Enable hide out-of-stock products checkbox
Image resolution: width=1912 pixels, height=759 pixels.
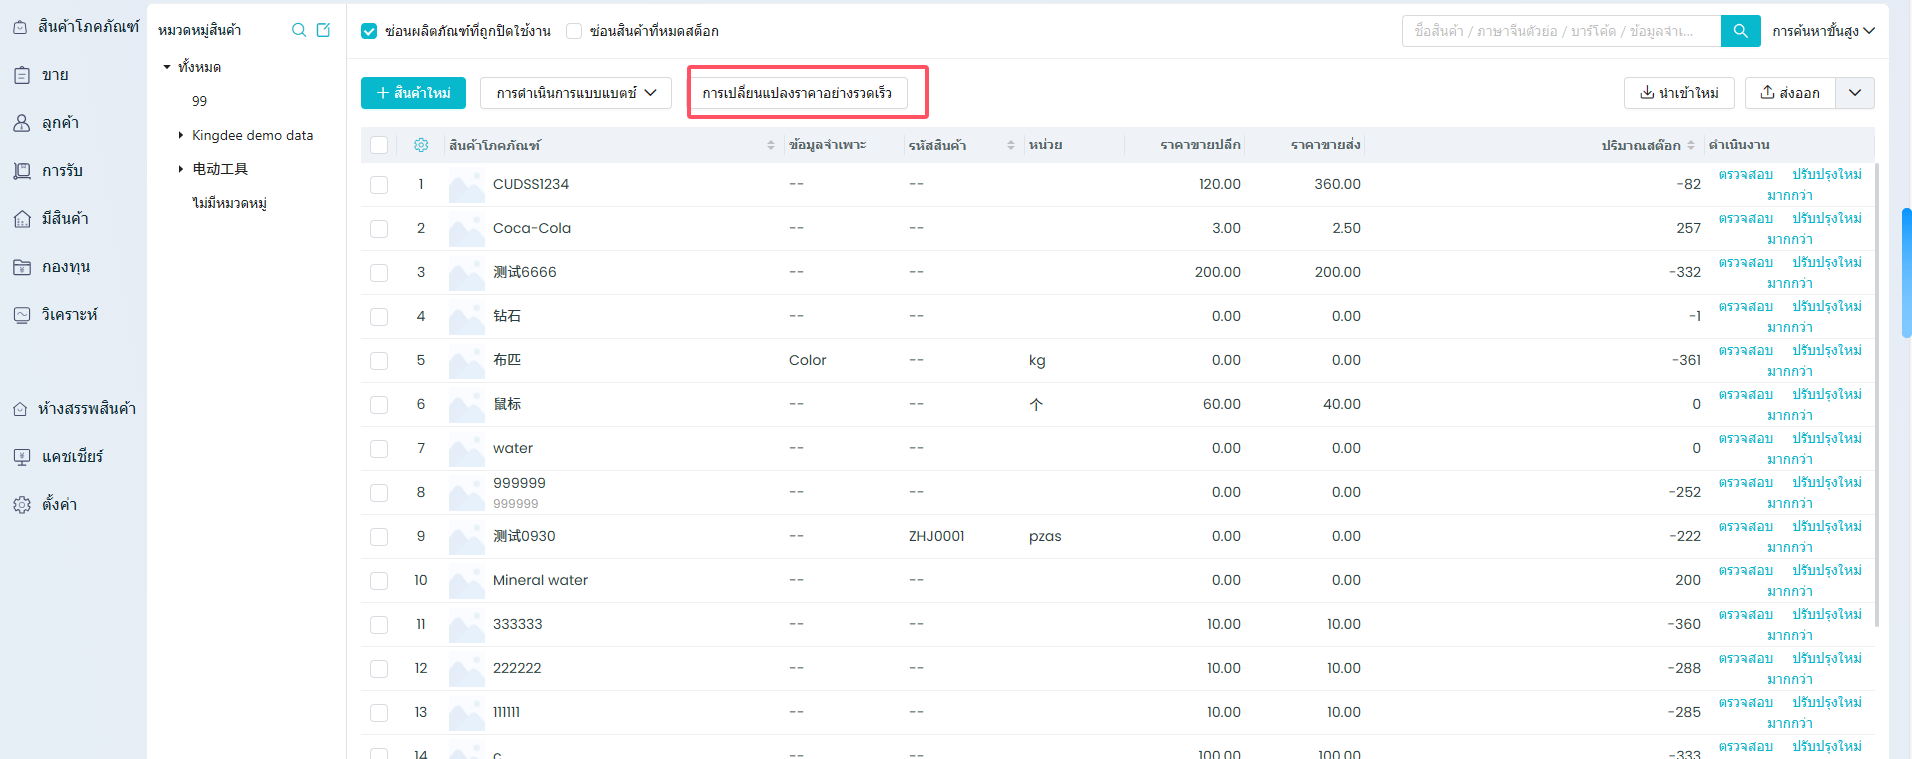click(x=574, y=31)
